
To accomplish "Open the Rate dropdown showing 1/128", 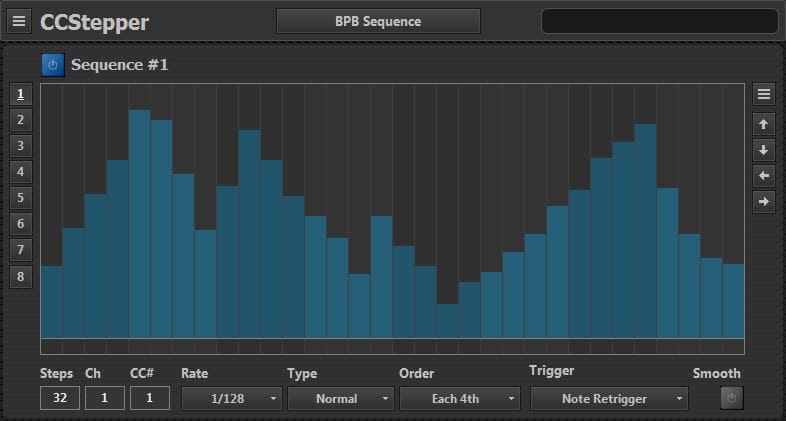I will point(231,399).
